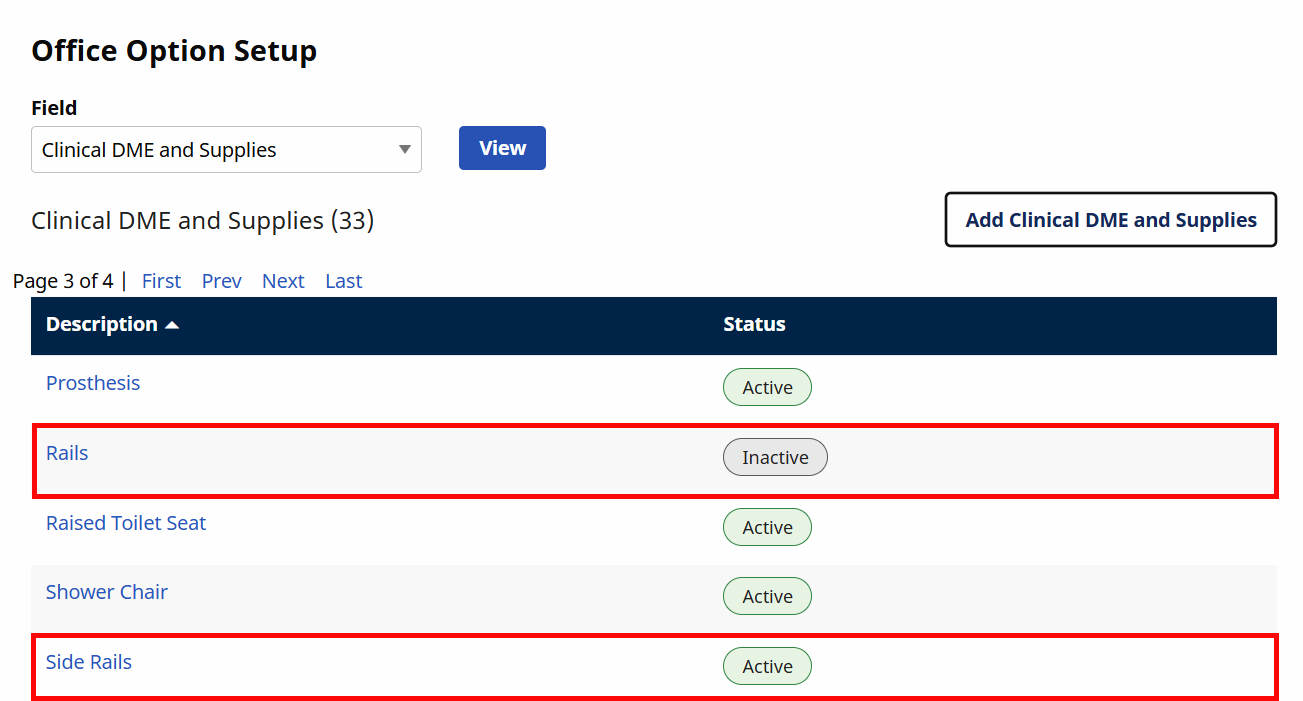
Task: Open the Shower Chair record
Action: tap(106, 591)
